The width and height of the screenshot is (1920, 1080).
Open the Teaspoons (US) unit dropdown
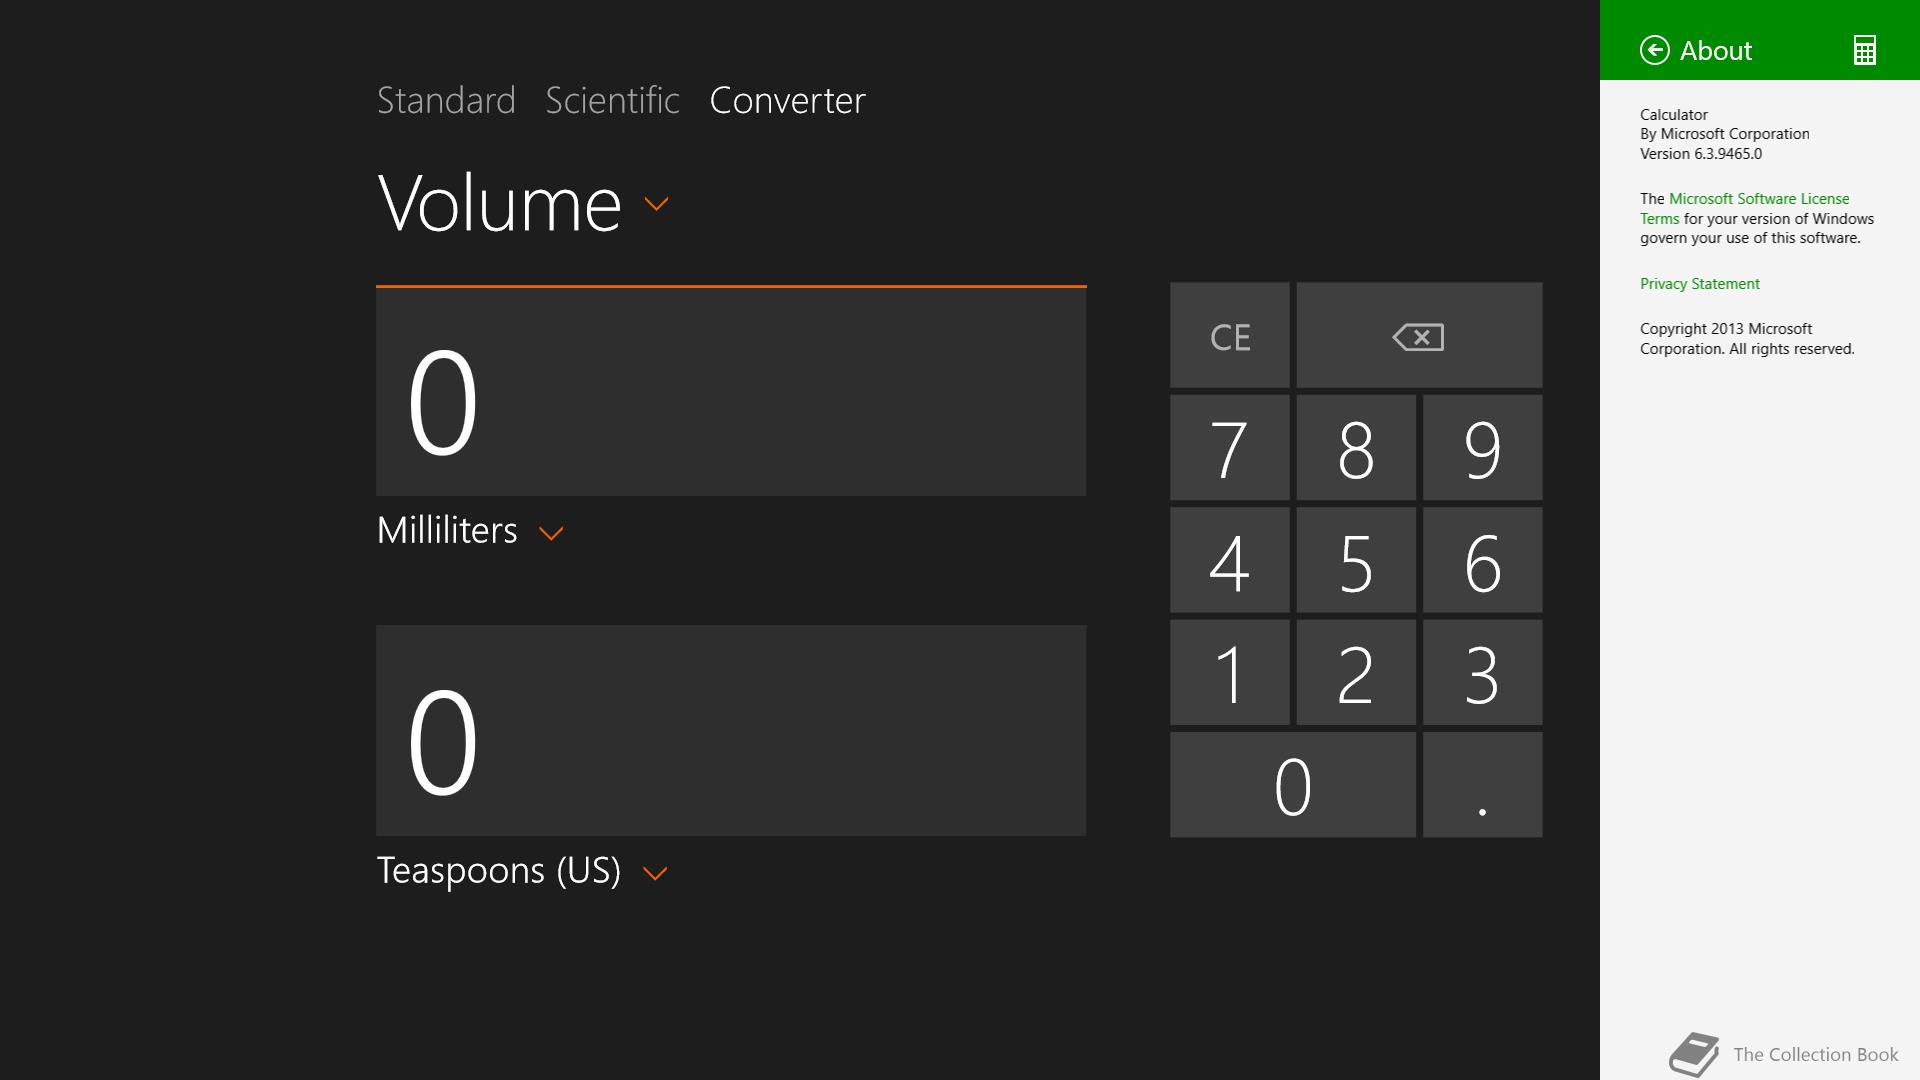point(655,873)
